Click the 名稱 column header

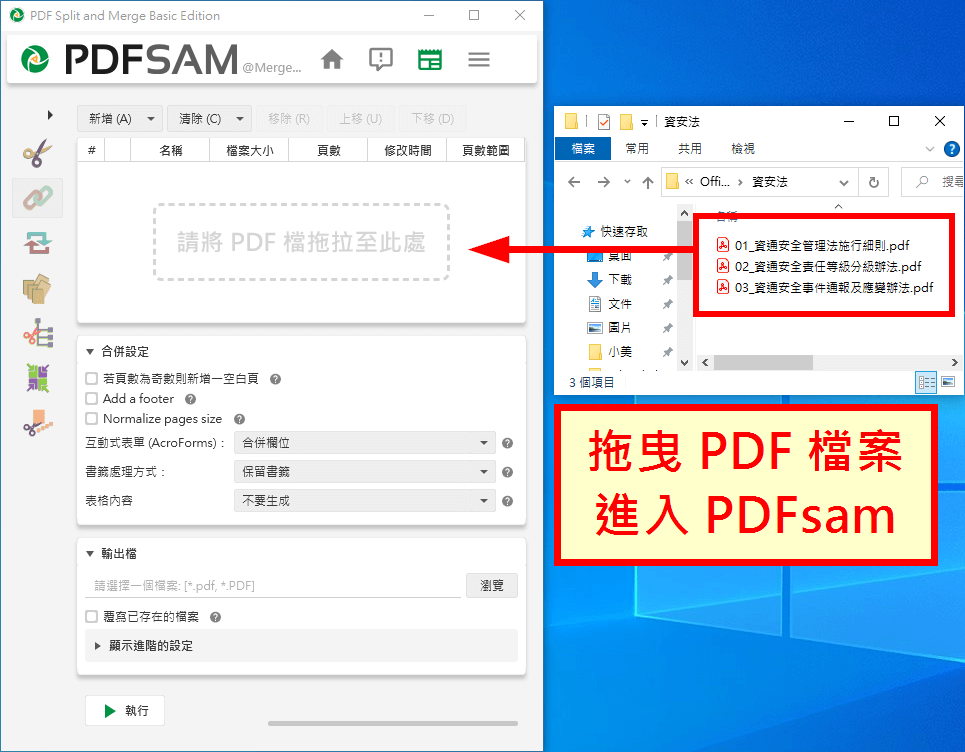point(170,150)
